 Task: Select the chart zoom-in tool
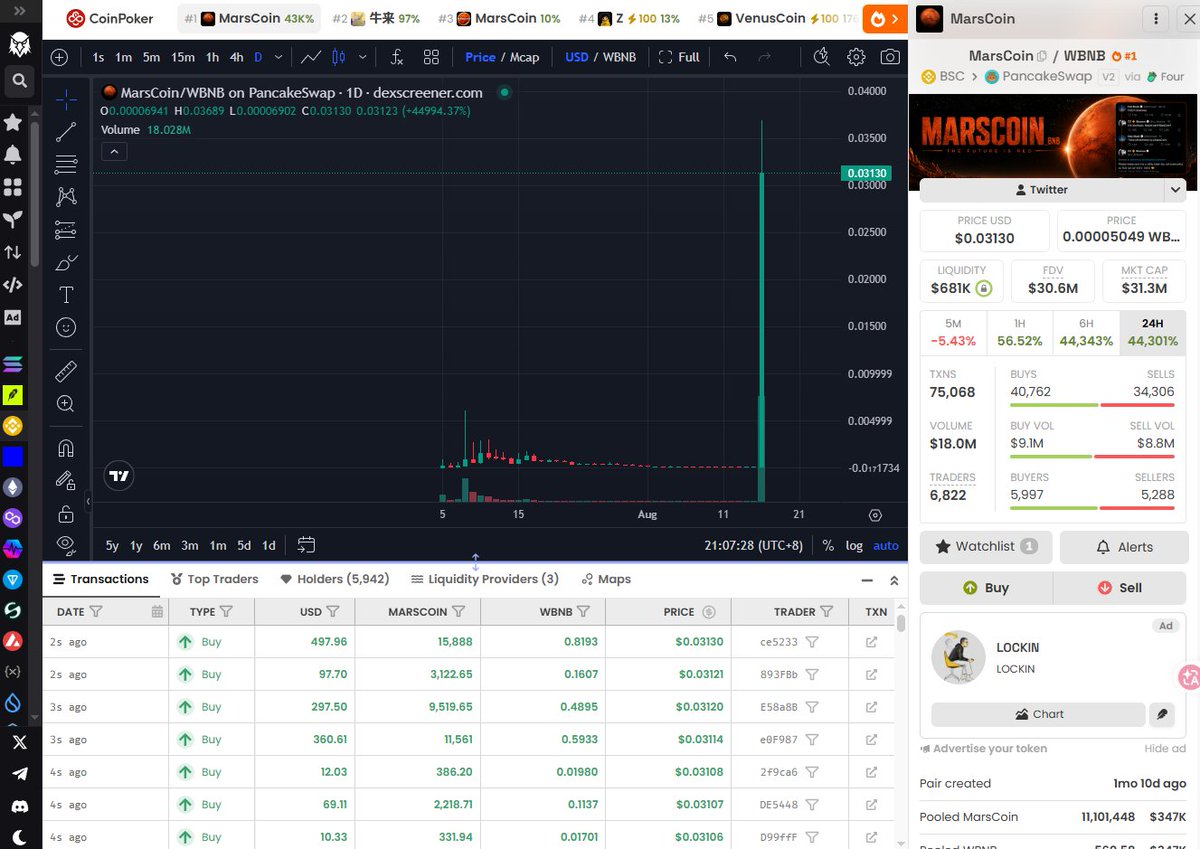[x=66, y=404]
